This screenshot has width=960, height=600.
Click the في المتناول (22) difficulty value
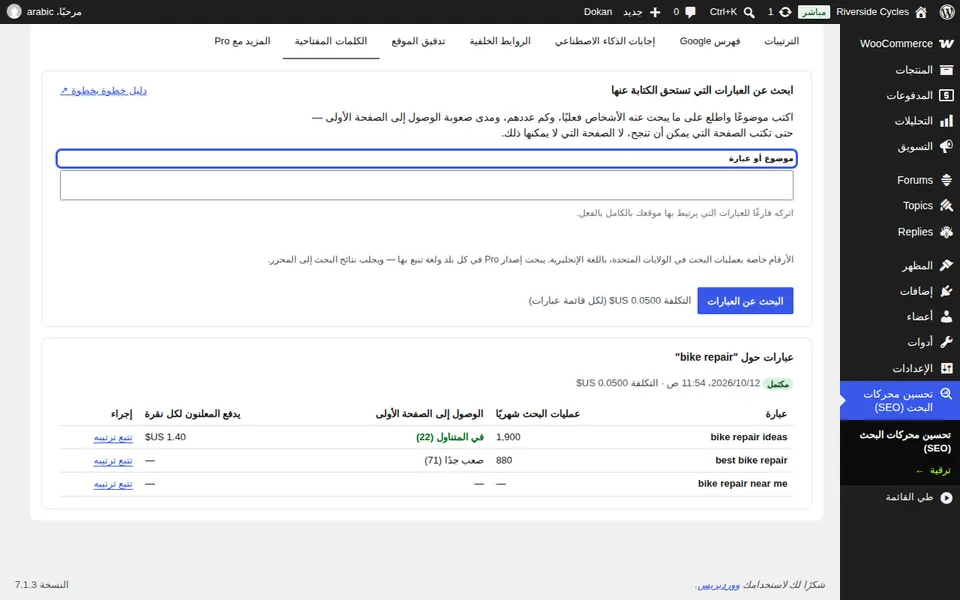(x=450, y=437)
